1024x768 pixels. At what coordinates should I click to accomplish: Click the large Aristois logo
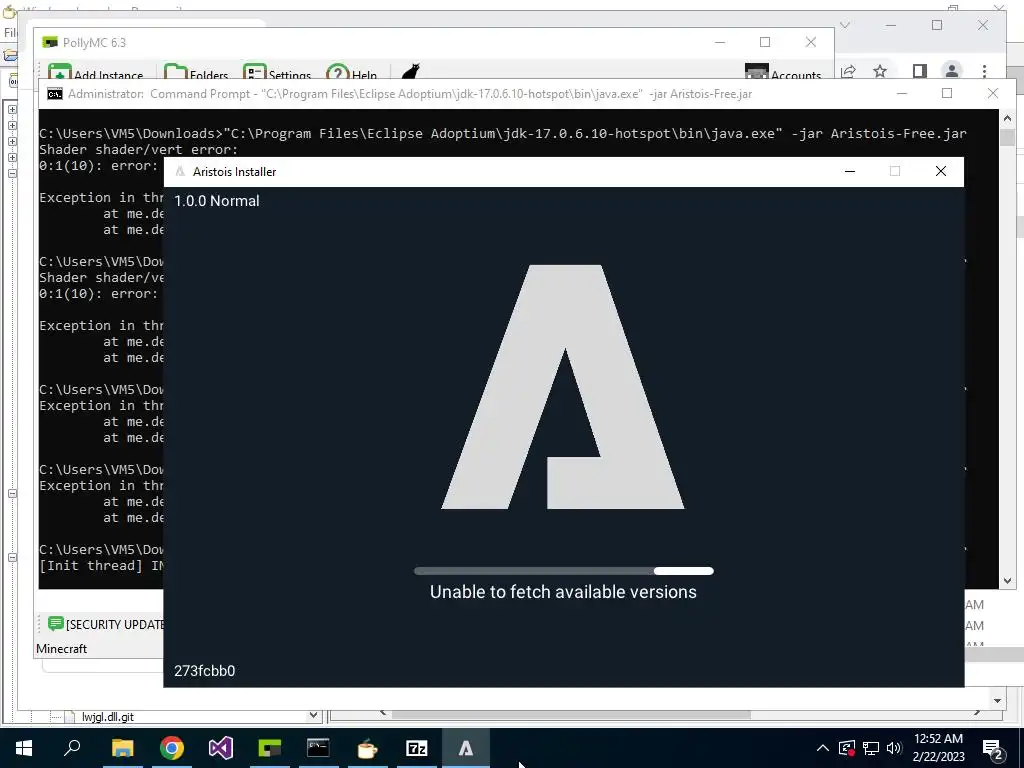(563, 387)
